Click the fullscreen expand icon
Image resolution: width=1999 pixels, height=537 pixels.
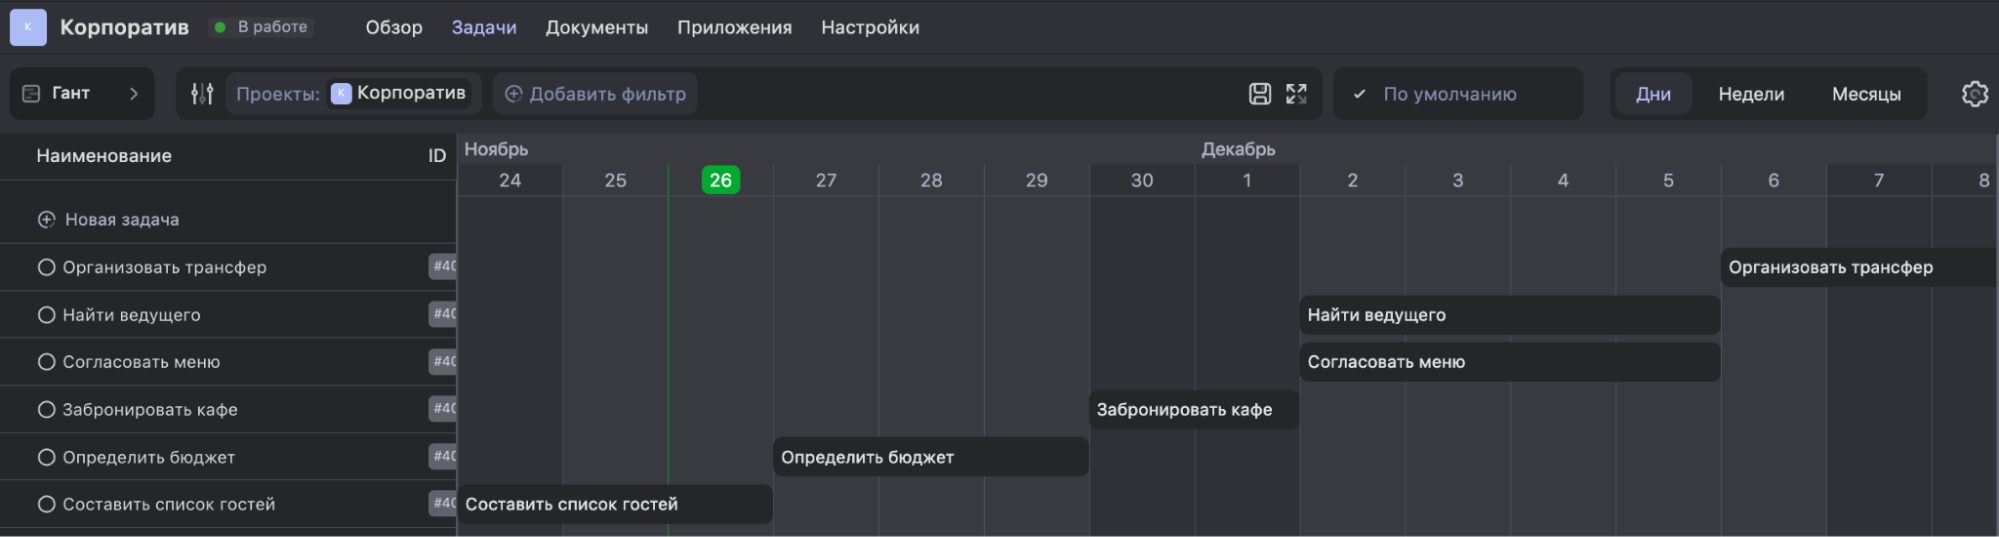(1296, 94)
